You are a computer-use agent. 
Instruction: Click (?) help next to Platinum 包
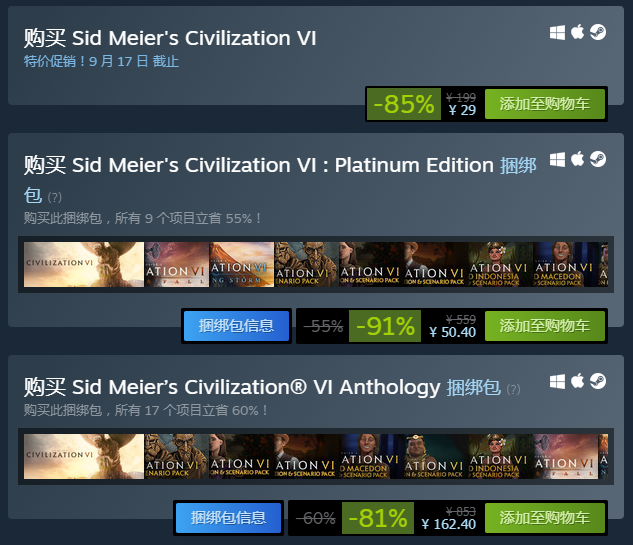pyautogui.click(x=54, y=197)
